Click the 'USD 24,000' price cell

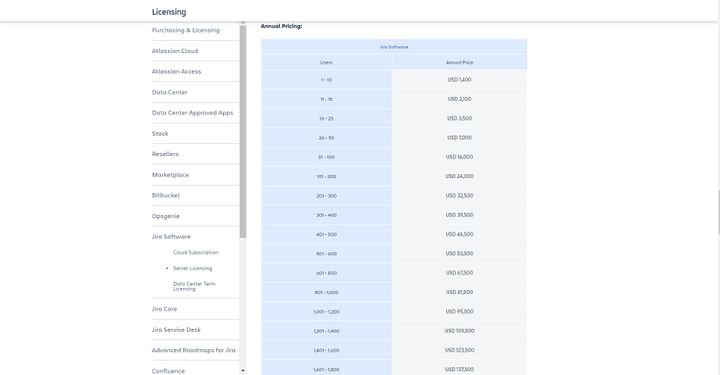460,176
